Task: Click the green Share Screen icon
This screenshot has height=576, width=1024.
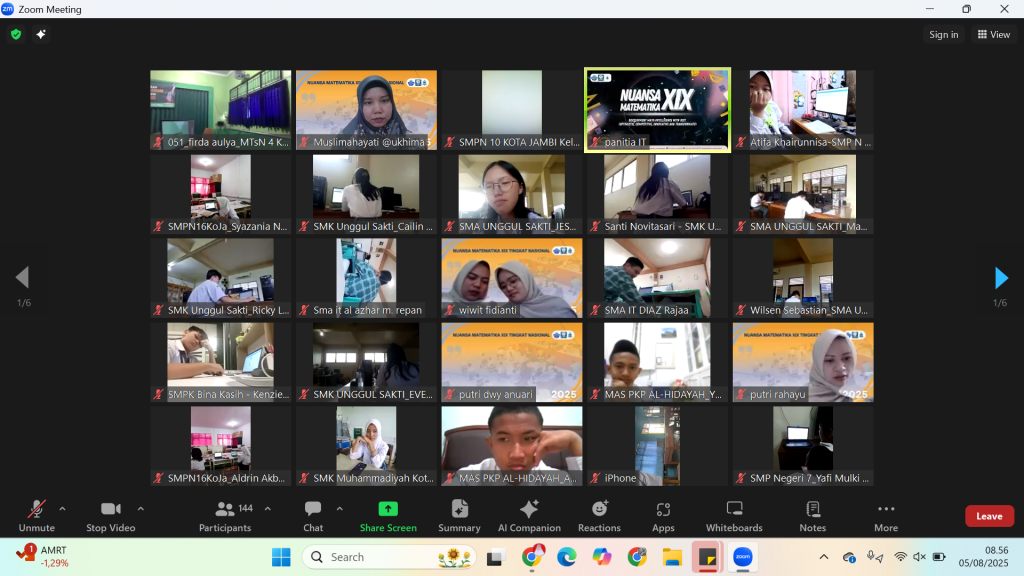Action: click(388, 515)
